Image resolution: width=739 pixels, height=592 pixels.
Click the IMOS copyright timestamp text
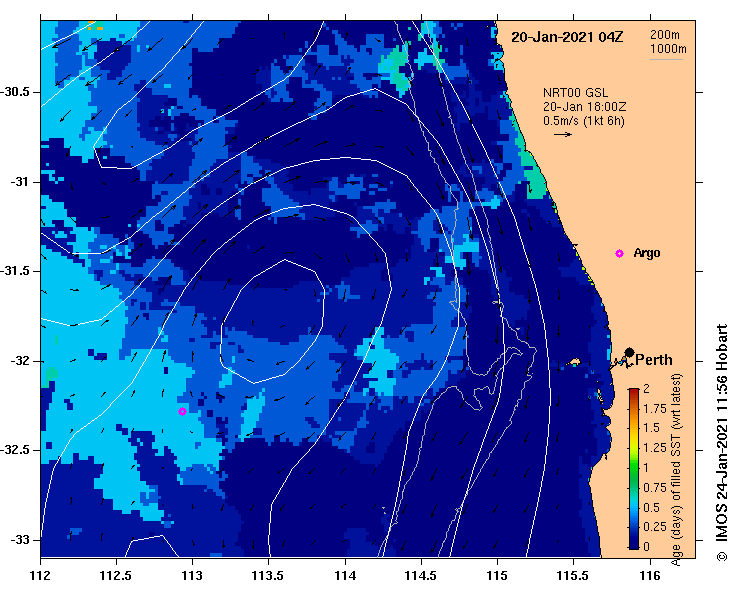tap(722, 442)
